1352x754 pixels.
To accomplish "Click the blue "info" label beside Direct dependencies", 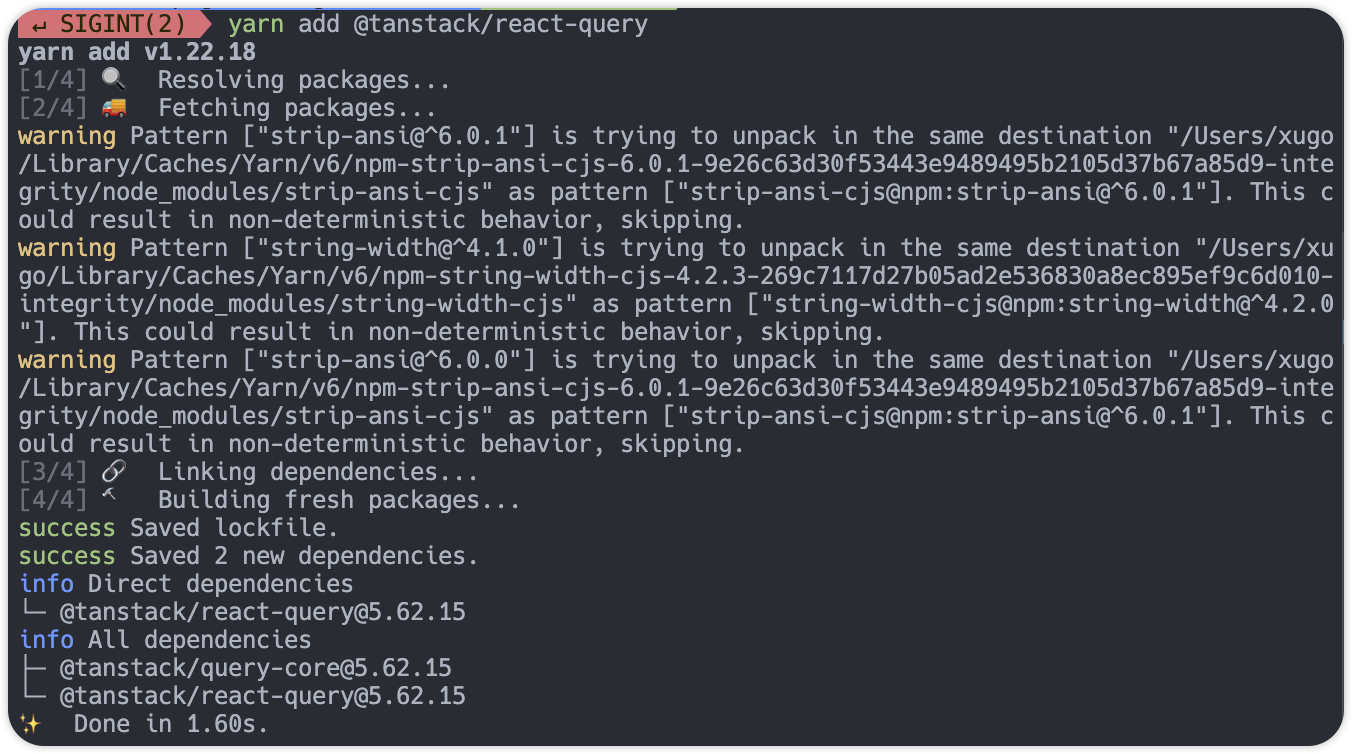I will point(46,584).
